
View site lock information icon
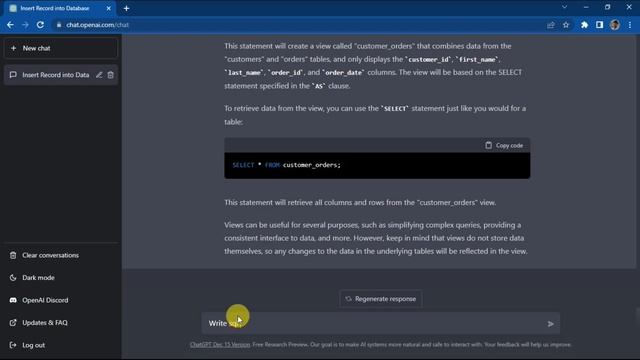click(59, 25)
